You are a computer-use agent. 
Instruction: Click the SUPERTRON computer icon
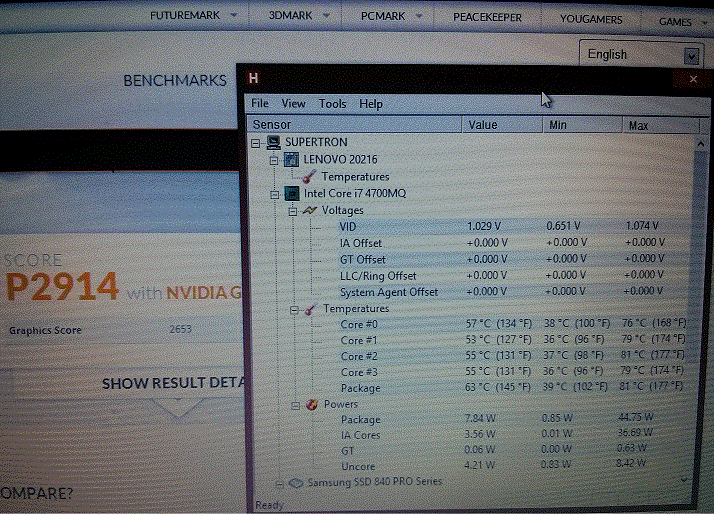(x=274, y=142)
